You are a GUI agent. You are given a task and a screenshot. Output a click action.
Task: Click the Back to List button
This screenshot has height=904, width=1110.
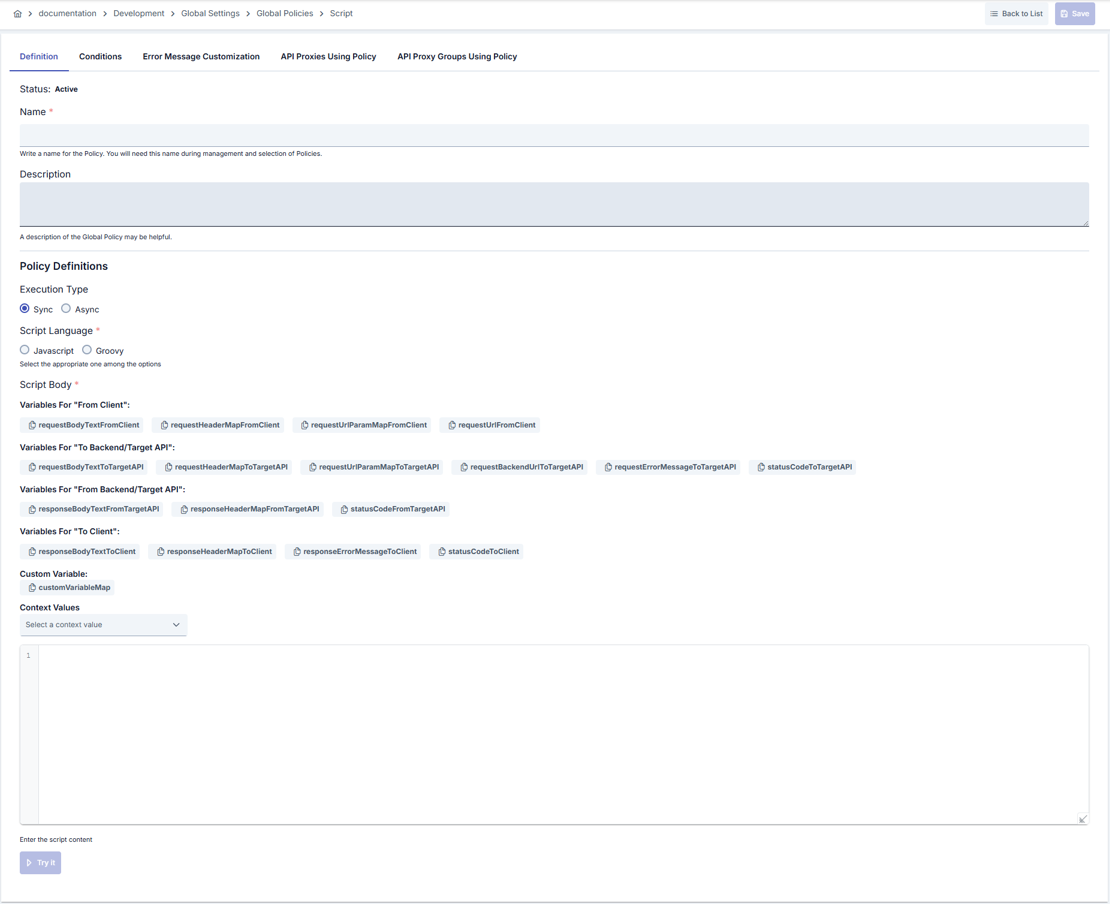coord(1016,13)
